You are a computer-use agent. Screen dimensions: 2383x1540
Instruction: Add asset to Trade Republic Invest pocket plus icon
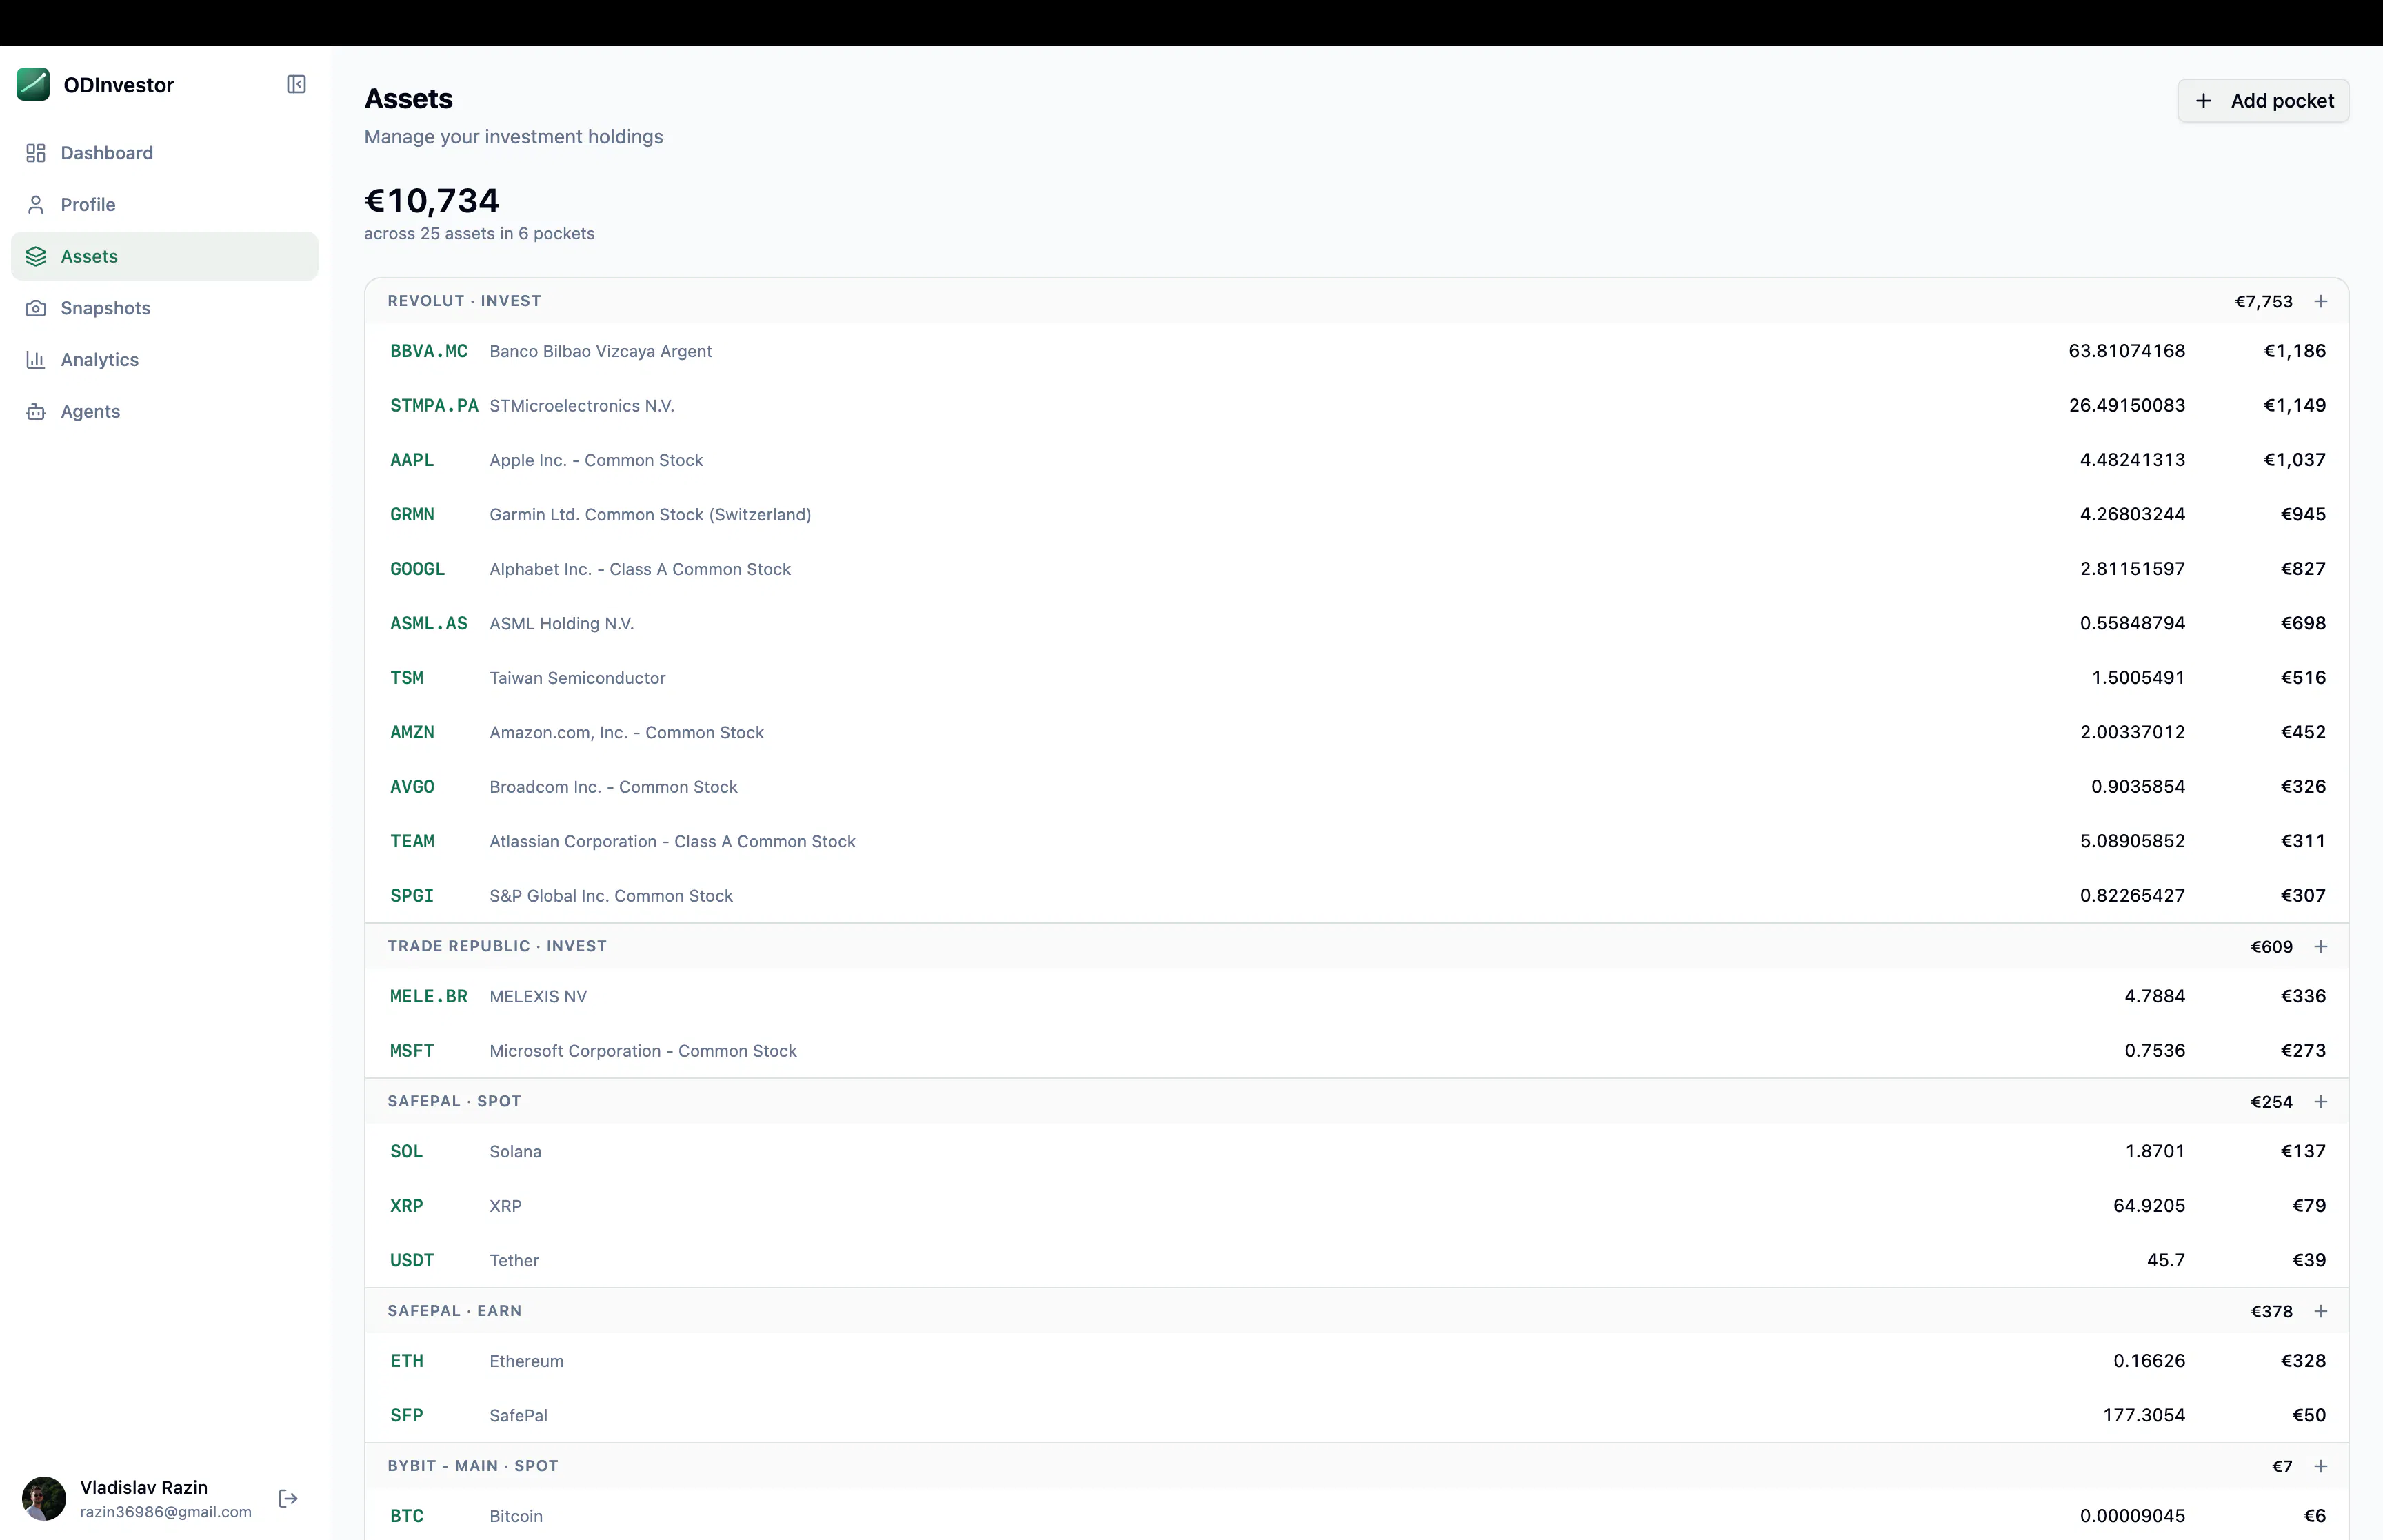(2321, 946)
